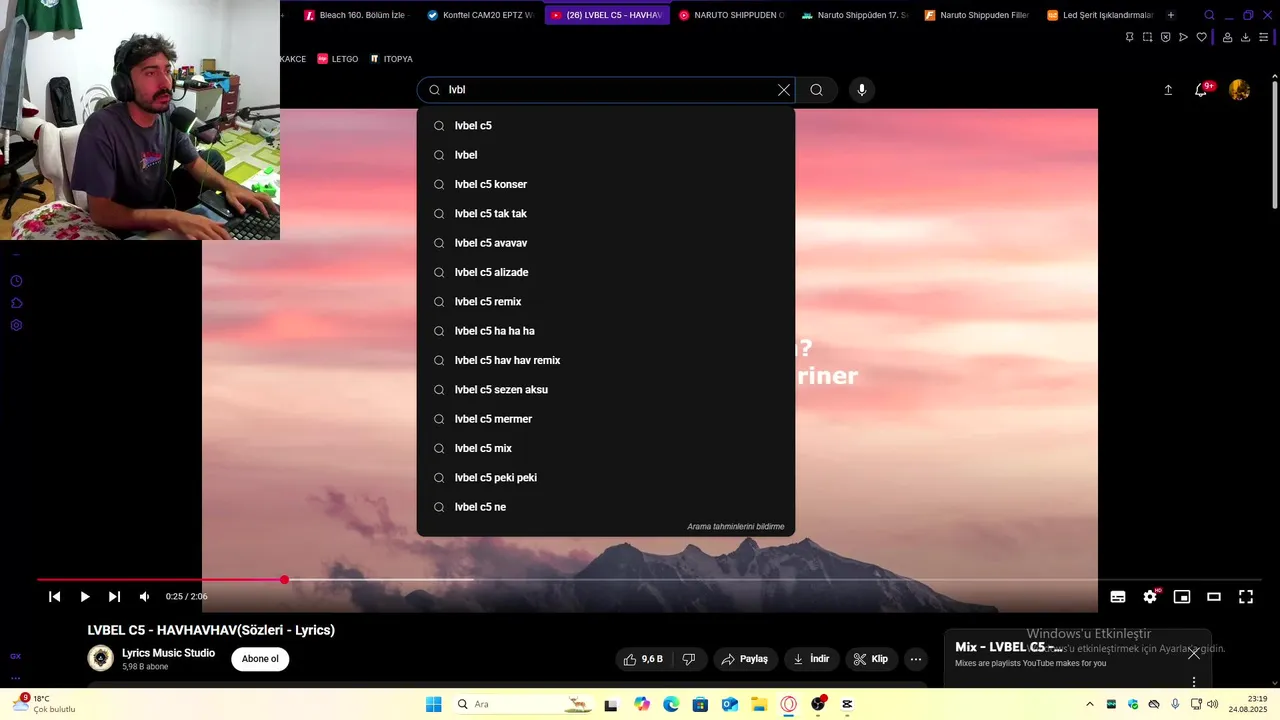Open more actions (three dots) beside Klip
The height and width of the screenshot is (720, 1280).
[916, 659]
